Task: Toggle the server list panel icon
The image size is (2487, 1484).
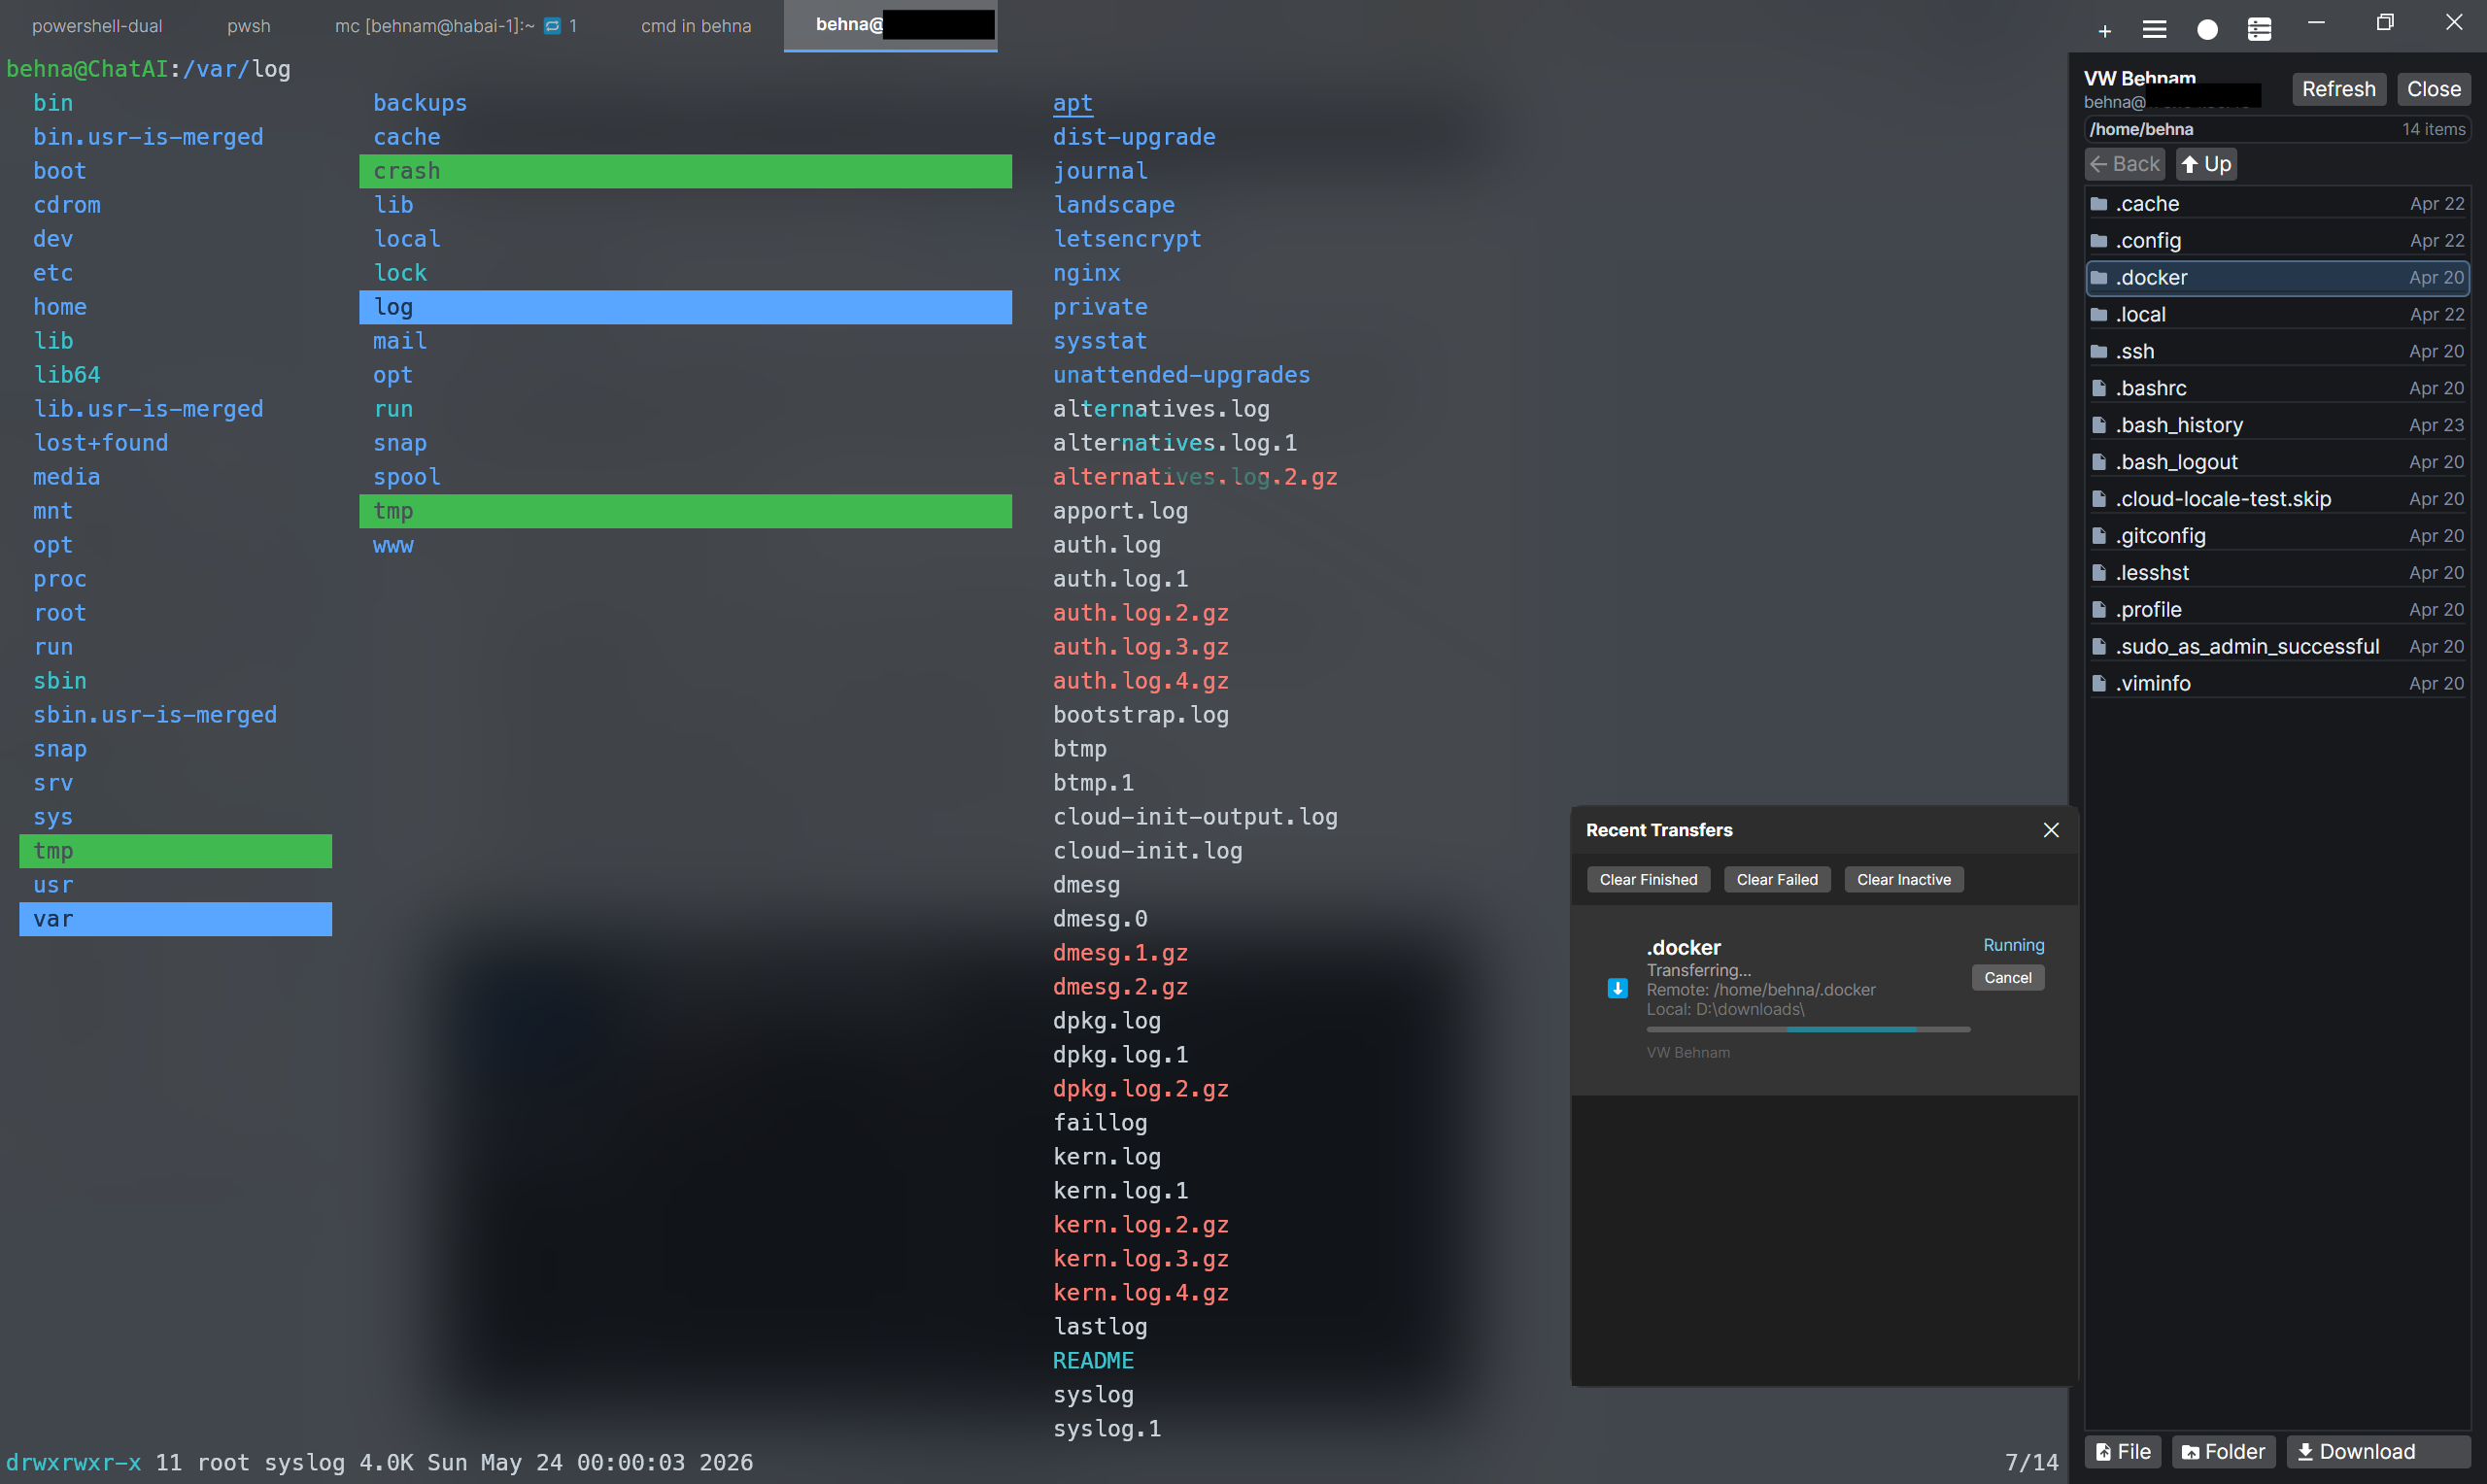Action: pyautogui.click(x=2259, y=30)
